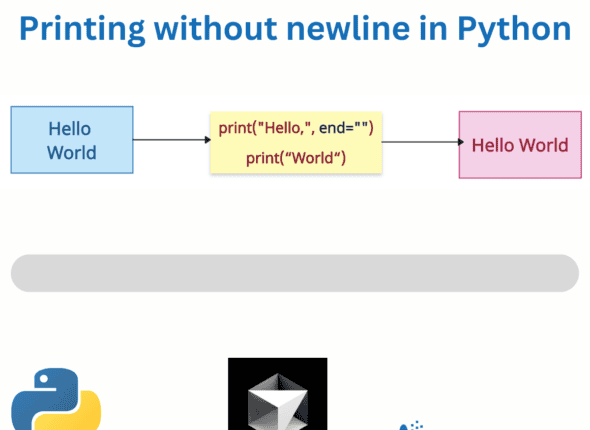Click the black cube logo image

[x=278, y=394]
